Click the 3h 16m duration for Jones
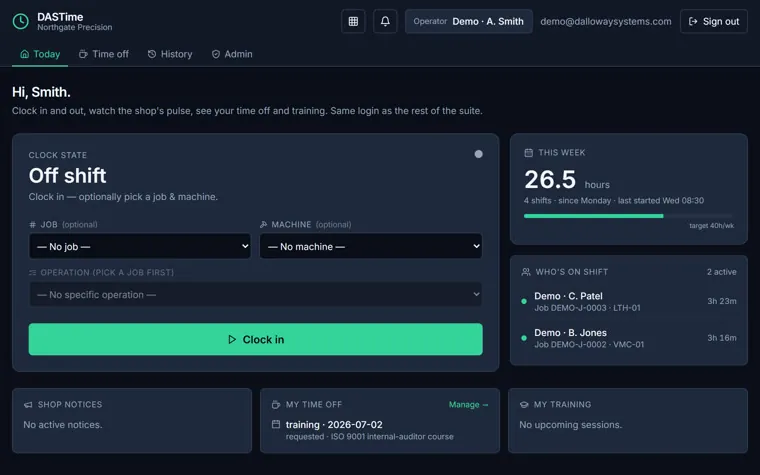This screenshot has width=760, height=475. pos(722,338)
